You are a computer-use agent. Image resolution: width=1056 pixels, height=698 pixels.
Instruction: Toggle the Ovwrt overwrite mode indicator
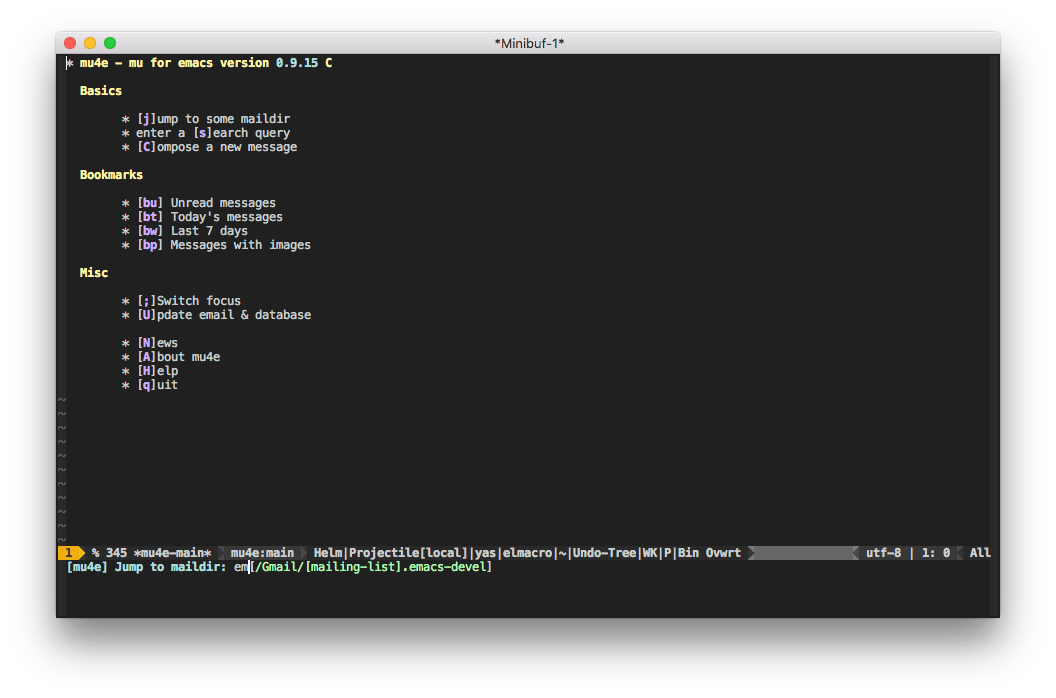(x=723, y=553)
